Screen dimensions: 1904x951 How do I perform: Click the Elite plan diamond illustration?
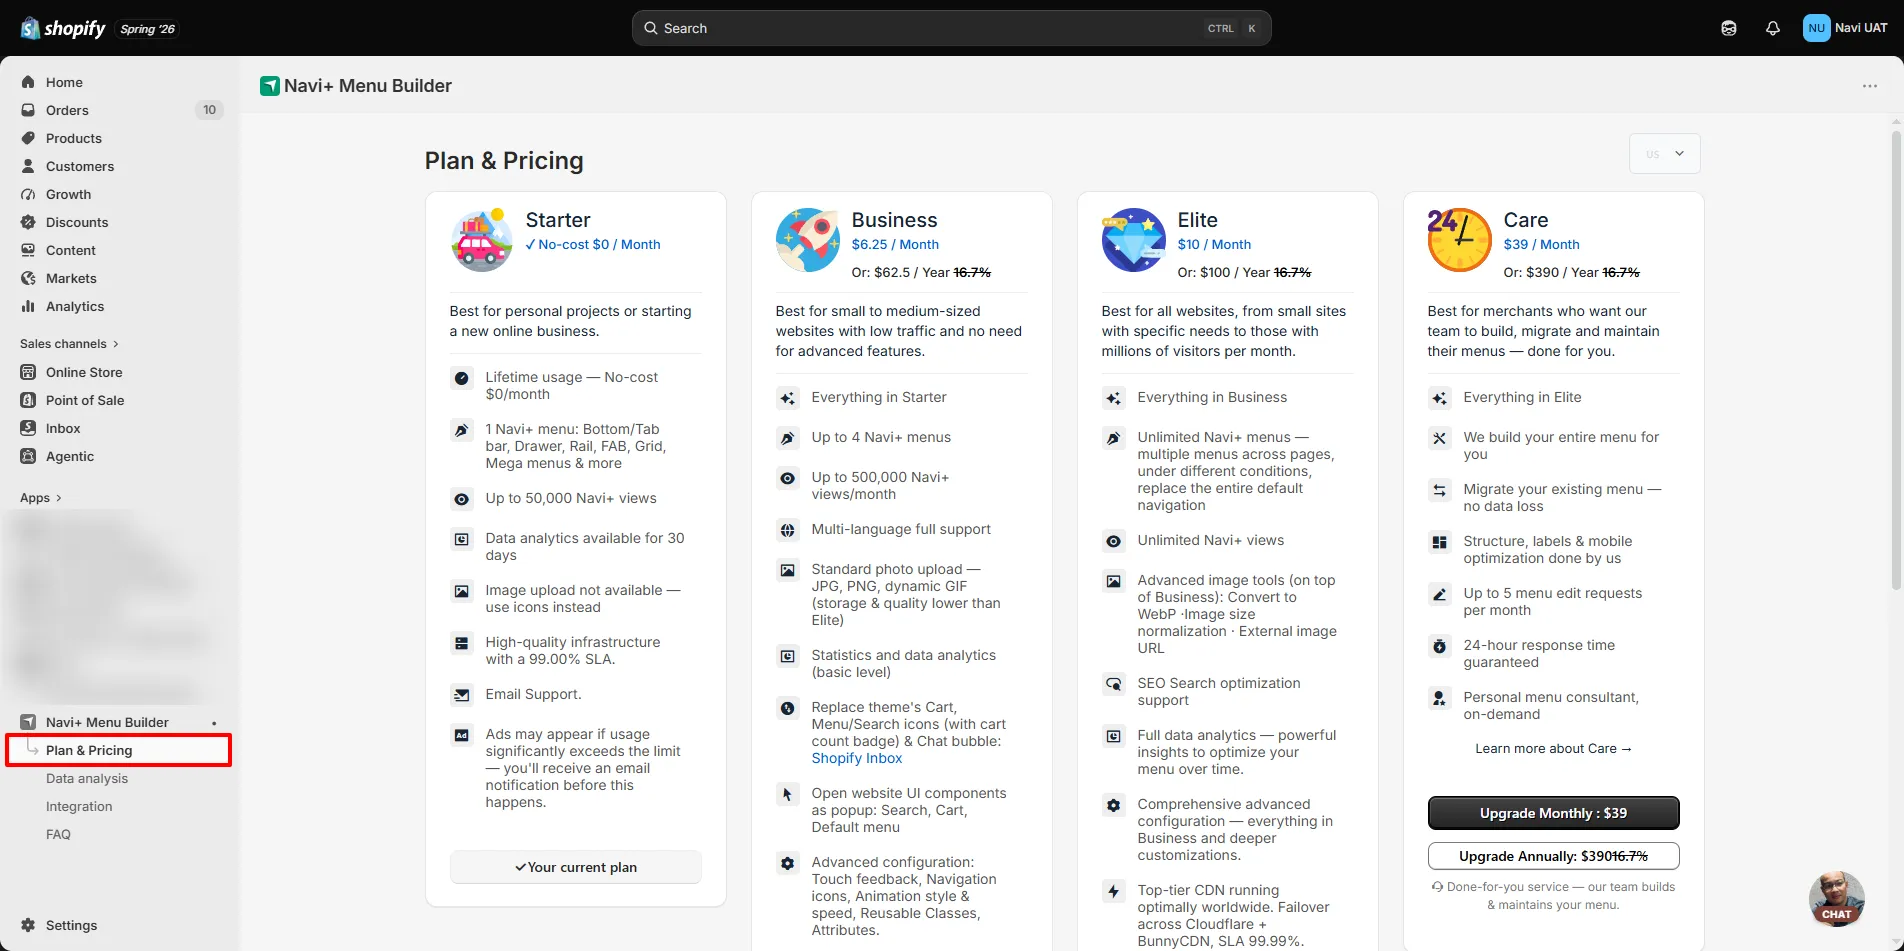click(x=1134, y=240)
